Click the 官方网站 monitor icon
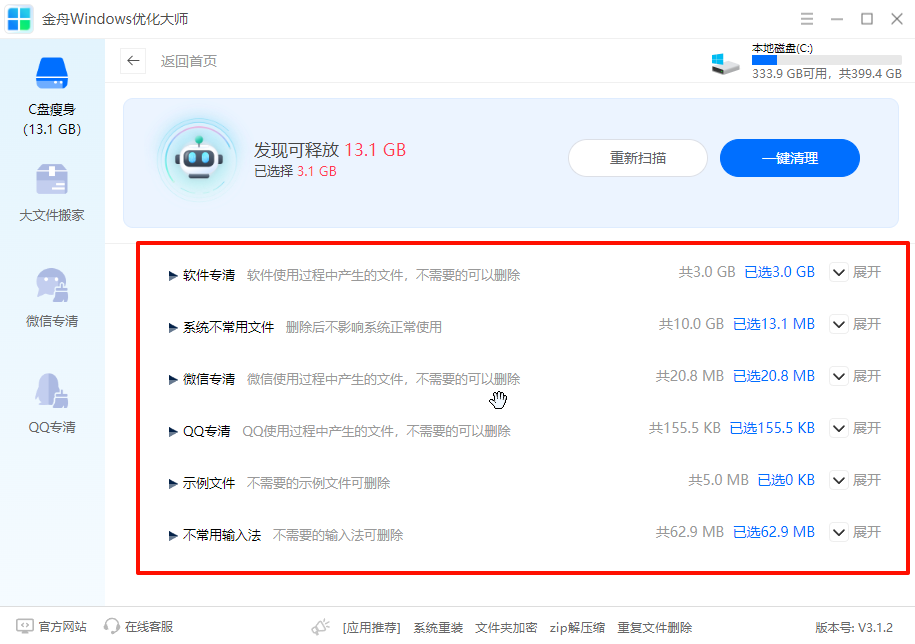915x644 pixels. tap(25, 626)
